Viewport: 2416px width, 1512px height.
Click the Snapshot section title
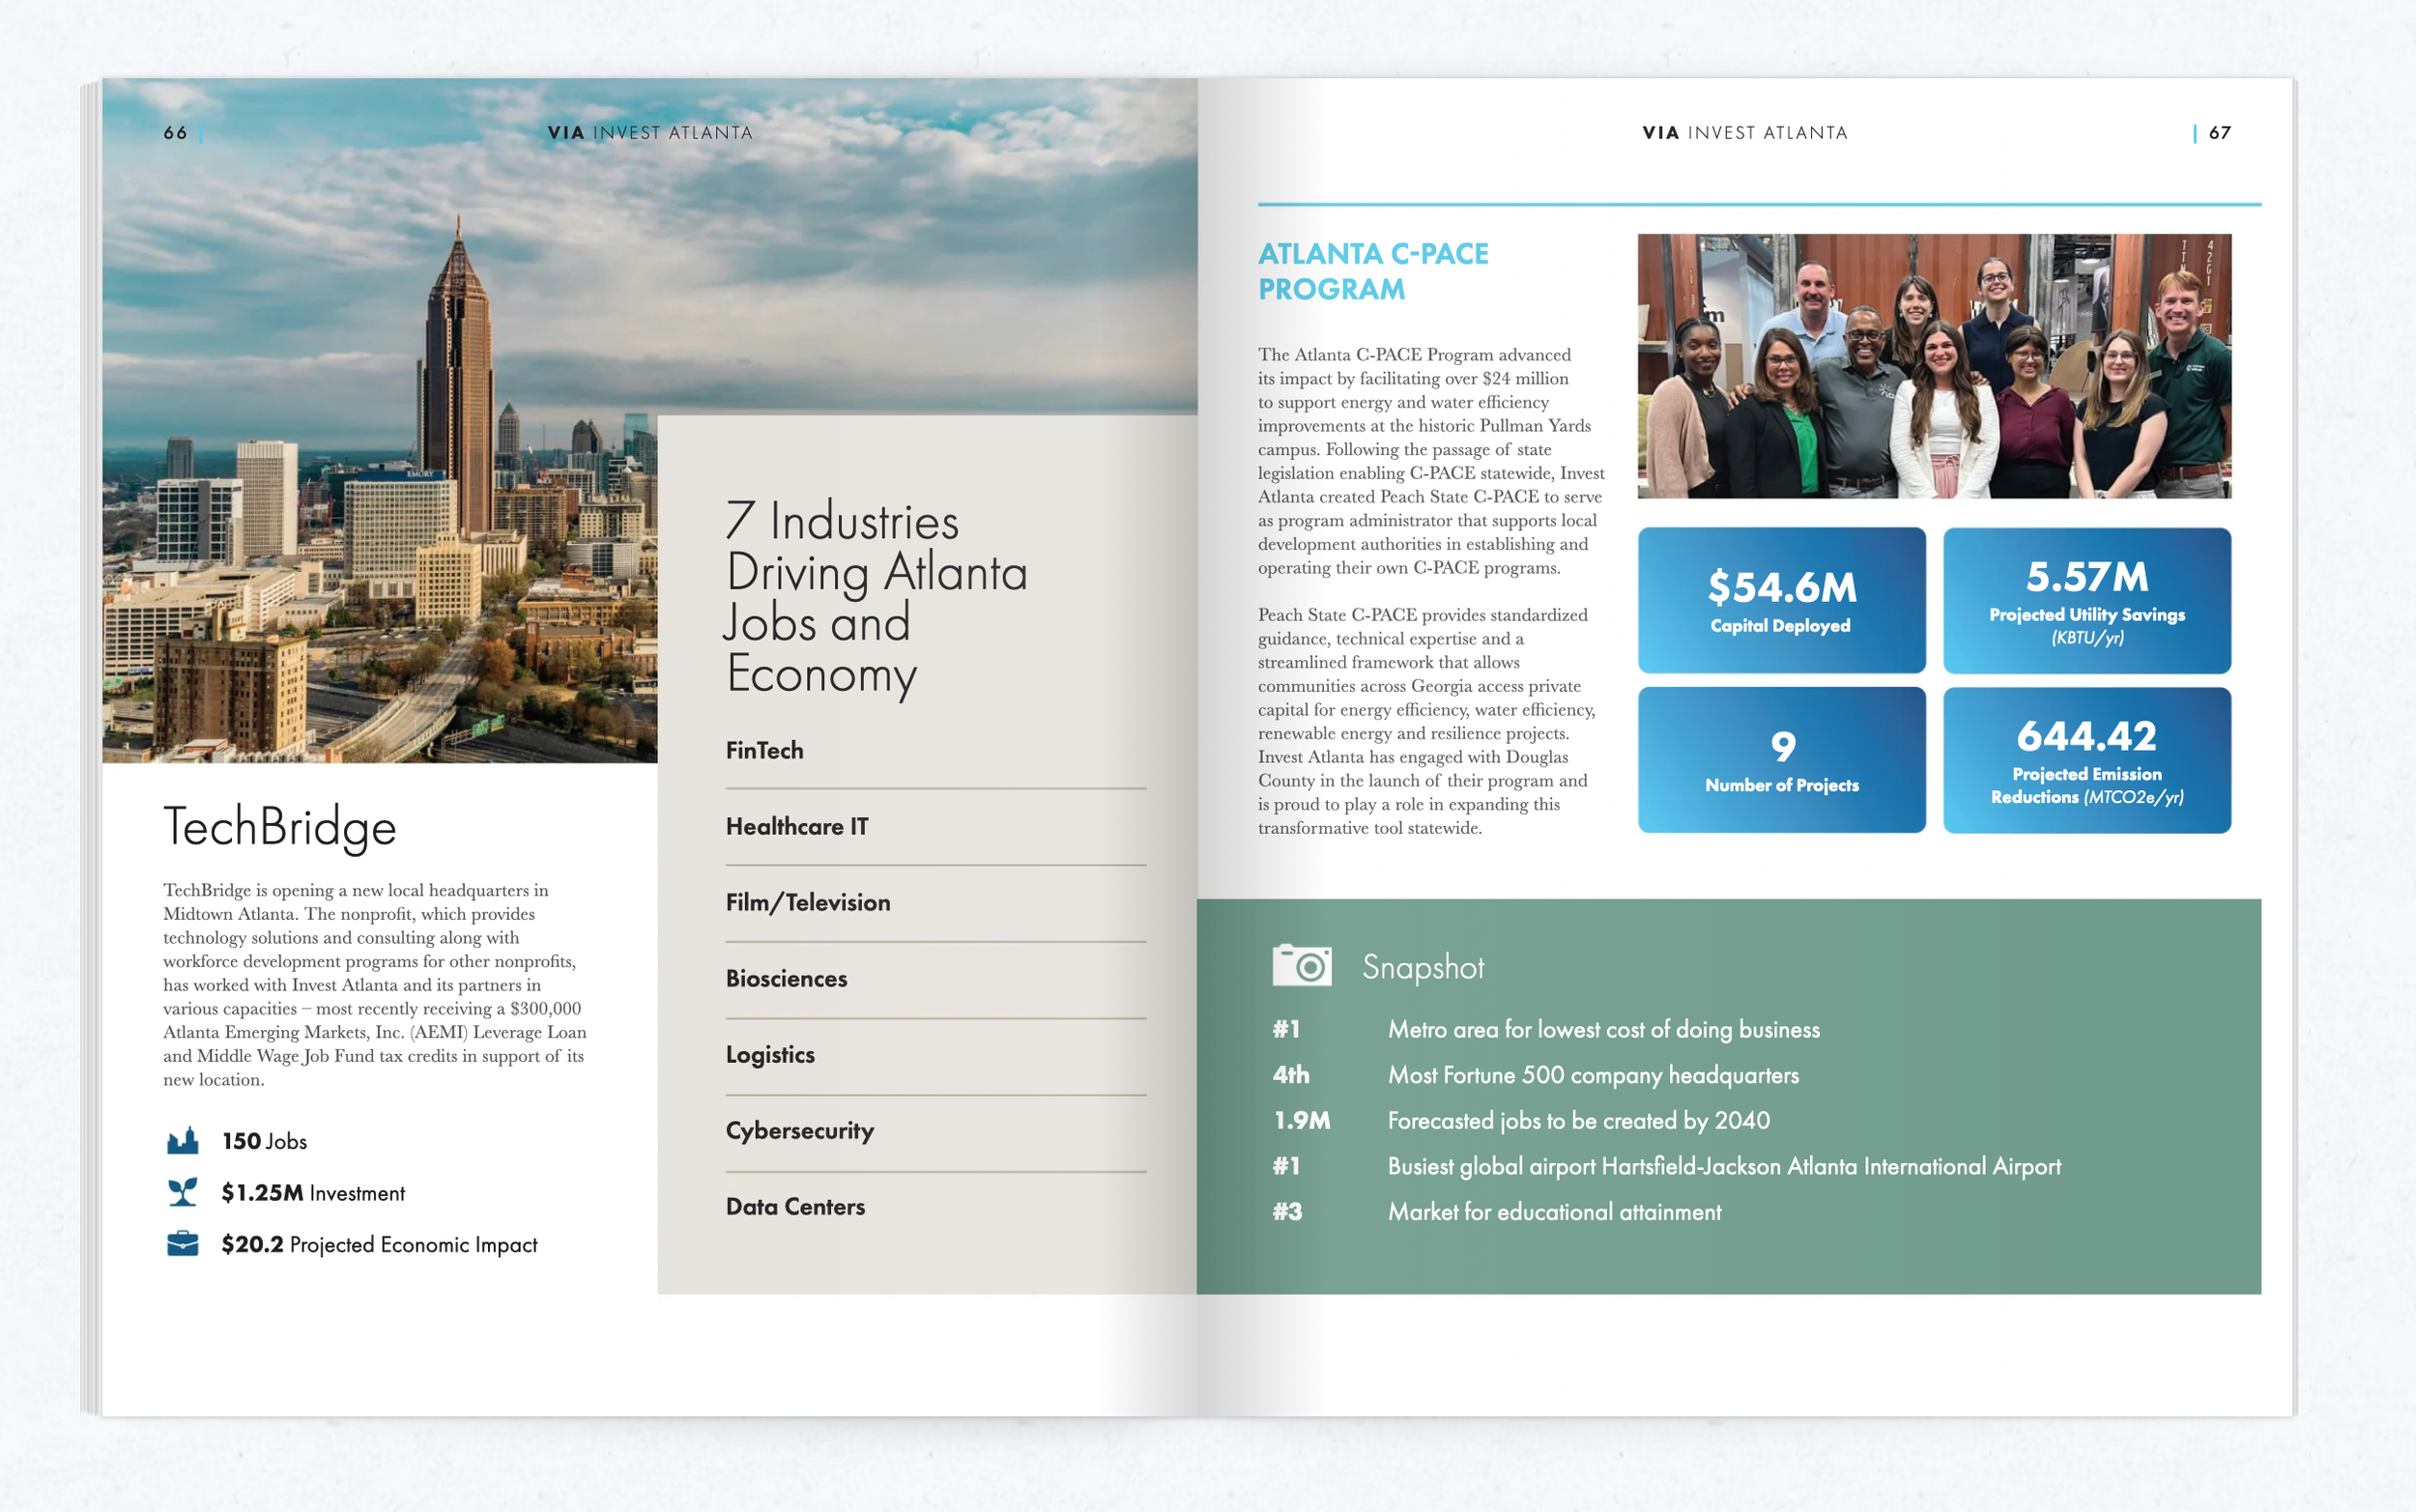[1423, 967]
